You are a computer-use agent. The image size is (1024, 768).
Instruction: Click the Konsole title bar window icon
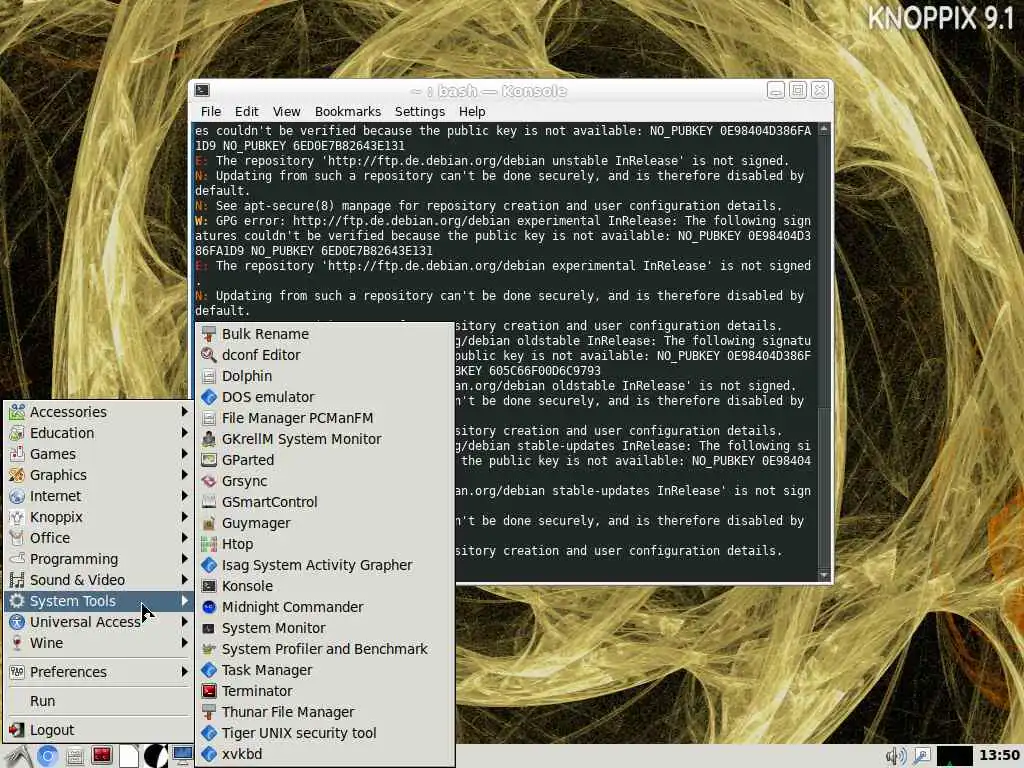202,90
